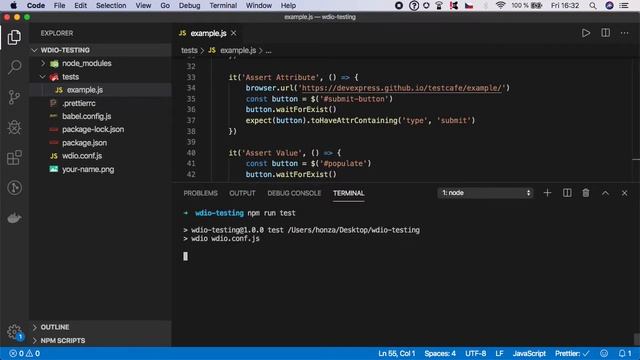This screenshot has width=640, height=360.
Task: Open the Selection menu
Action: point(111,5)
